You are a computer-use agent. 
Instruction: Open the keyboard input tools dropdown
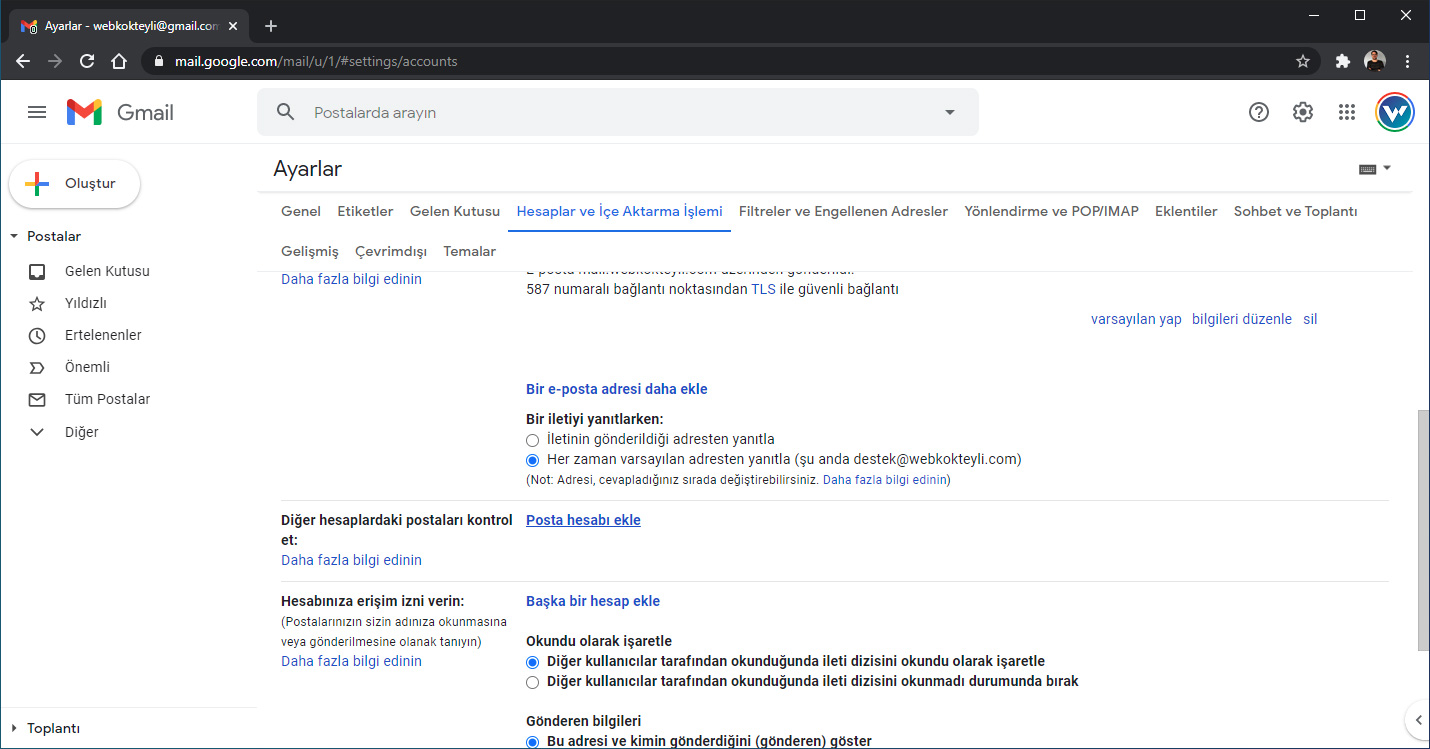click(x=1375, y=169)
